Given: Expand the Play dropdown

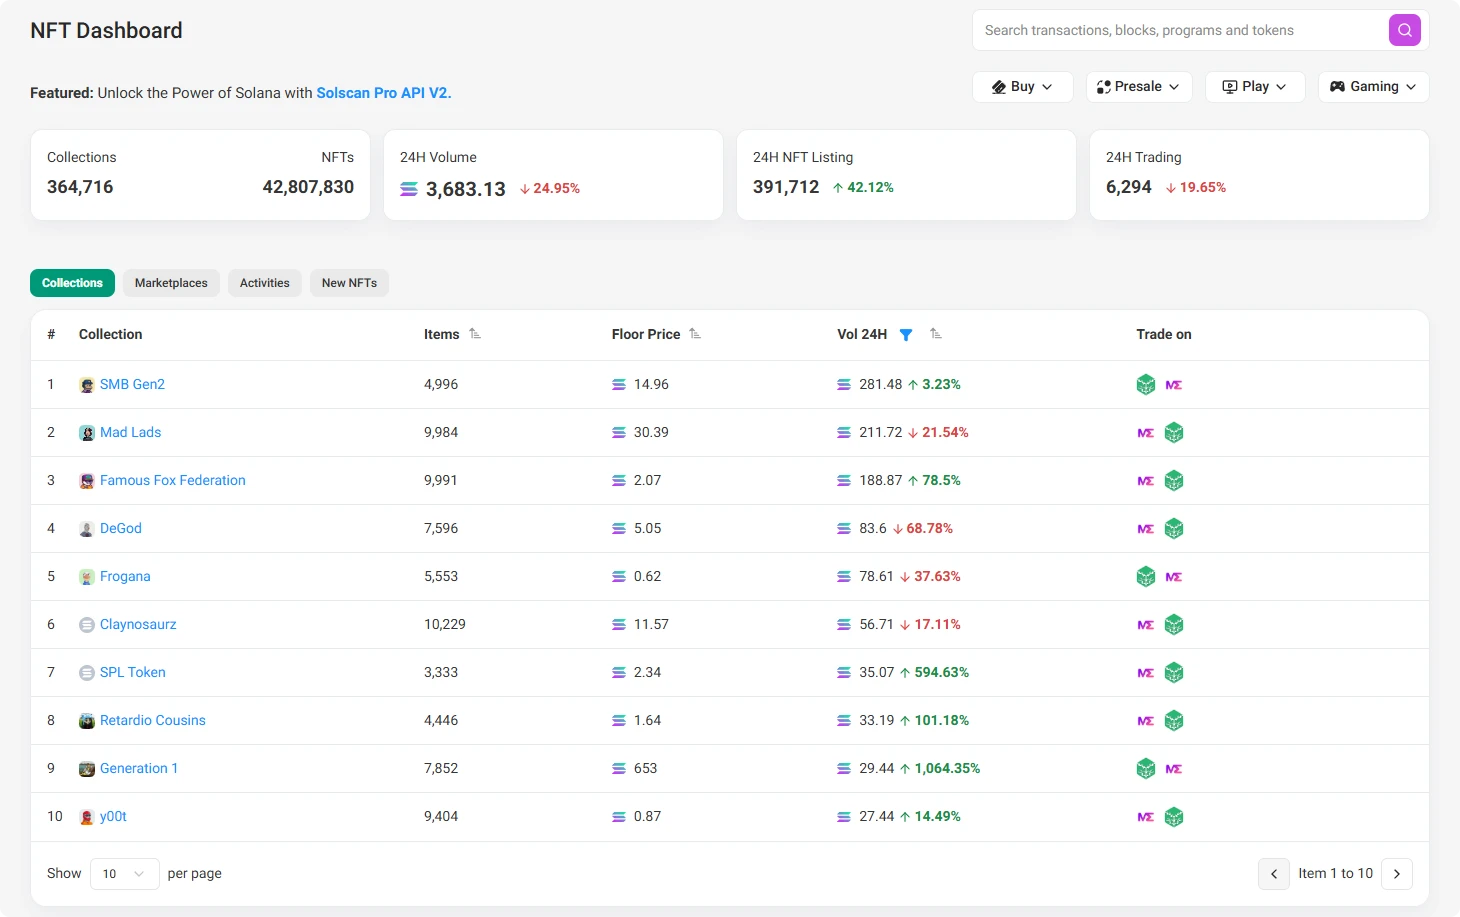Looking at the screenshot, I should pos(1255,86).
